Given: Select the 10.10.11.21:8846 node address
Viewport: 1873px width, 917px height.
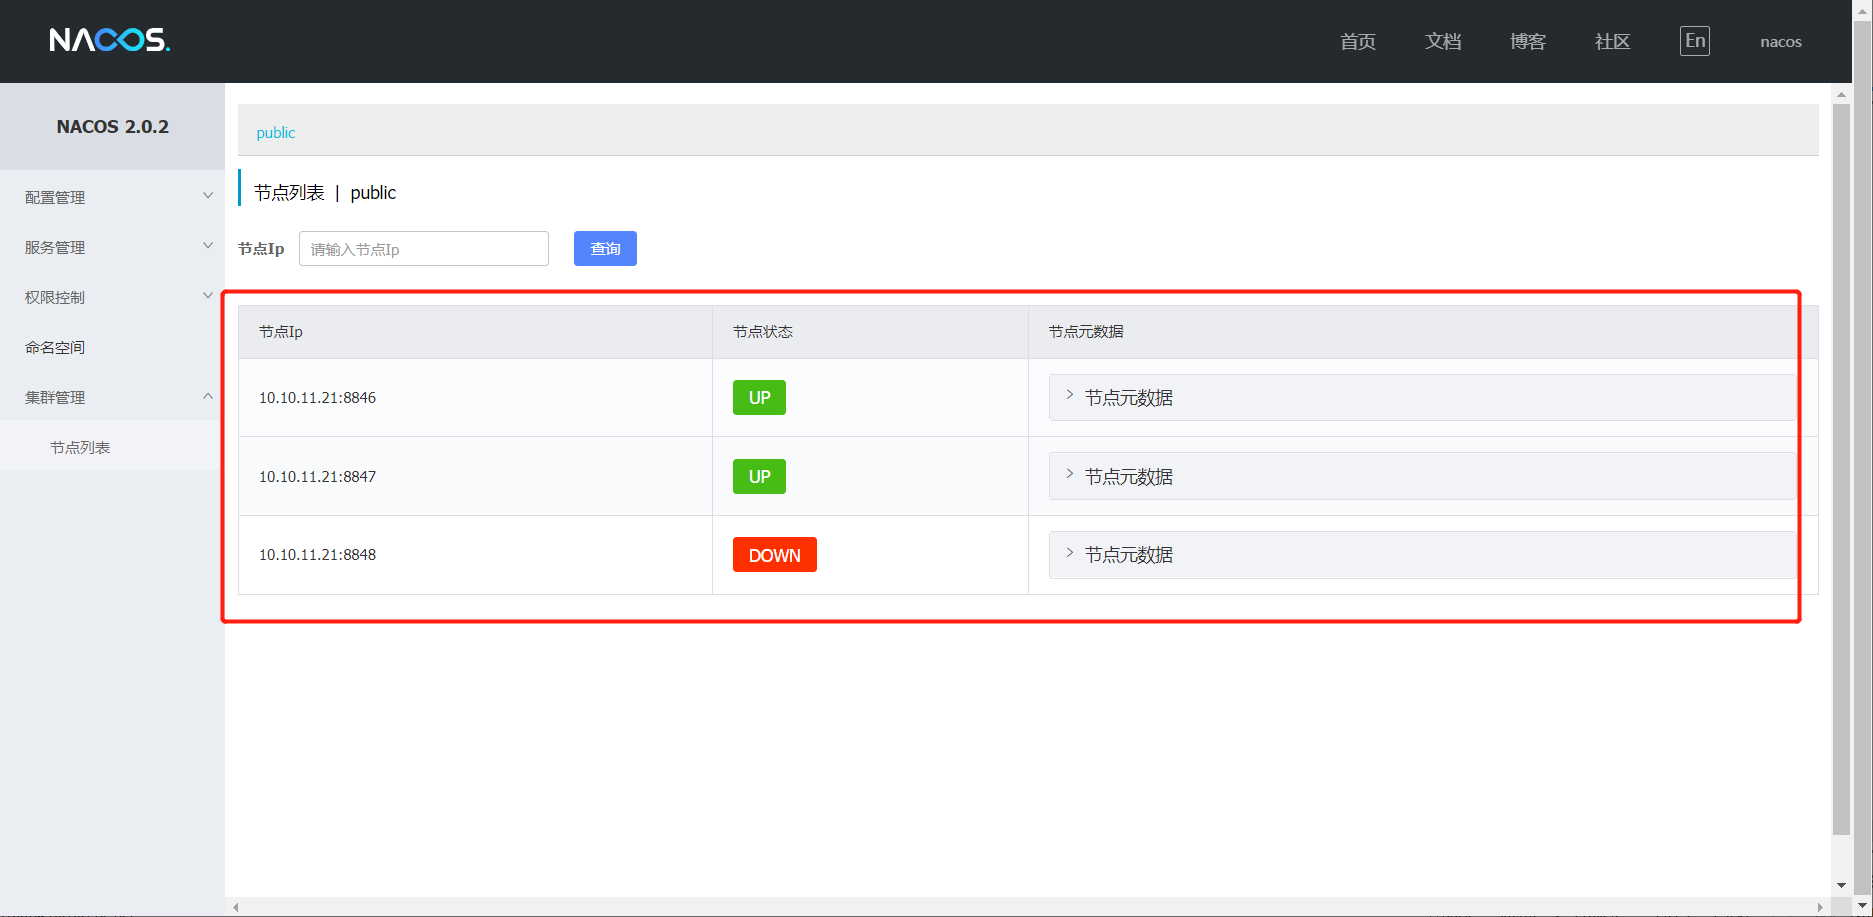Looking at the screenshot, I should click(317, 398).
